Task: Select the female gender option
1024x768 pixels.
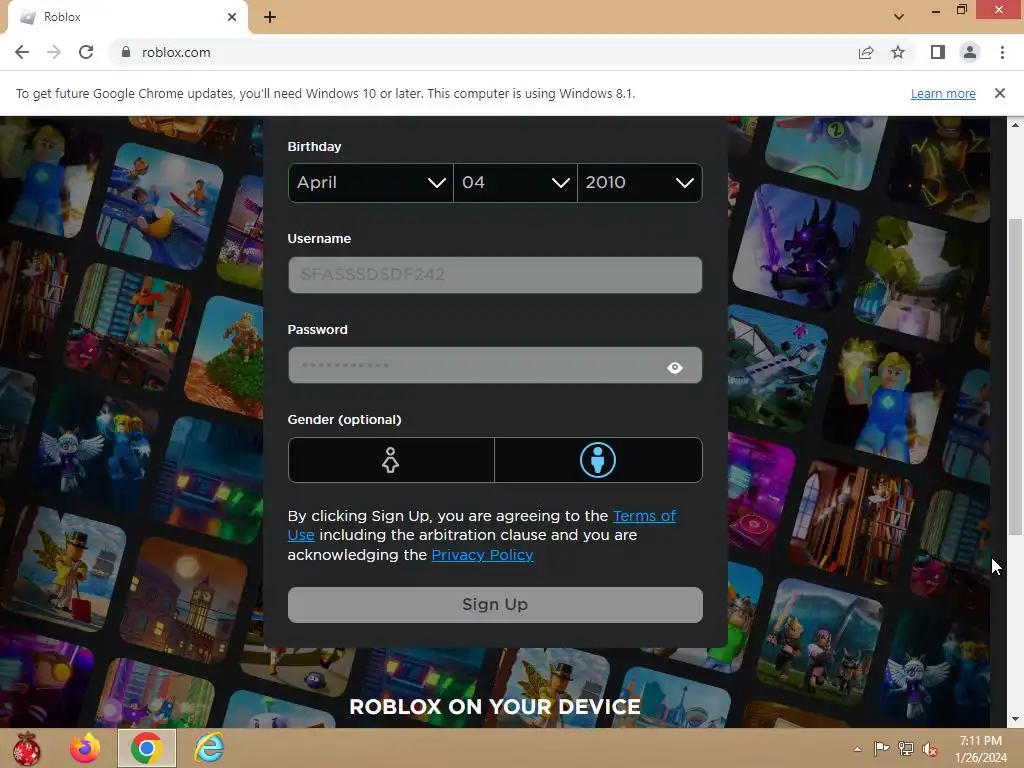Action: [x=391, y=460]
